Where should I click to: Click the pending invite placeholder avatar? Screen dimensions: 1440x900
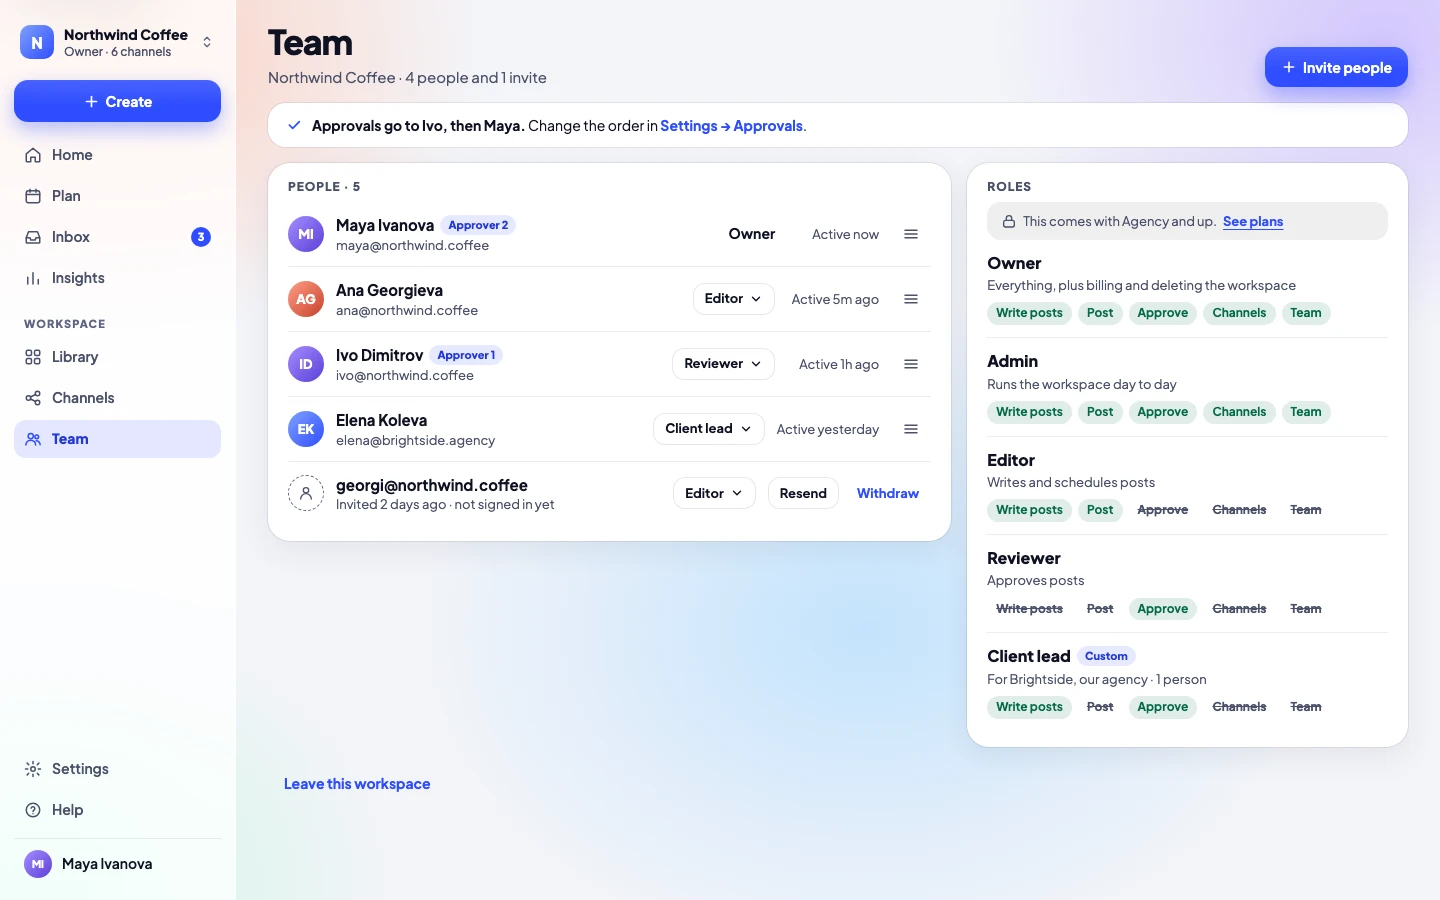pos(306,493)
